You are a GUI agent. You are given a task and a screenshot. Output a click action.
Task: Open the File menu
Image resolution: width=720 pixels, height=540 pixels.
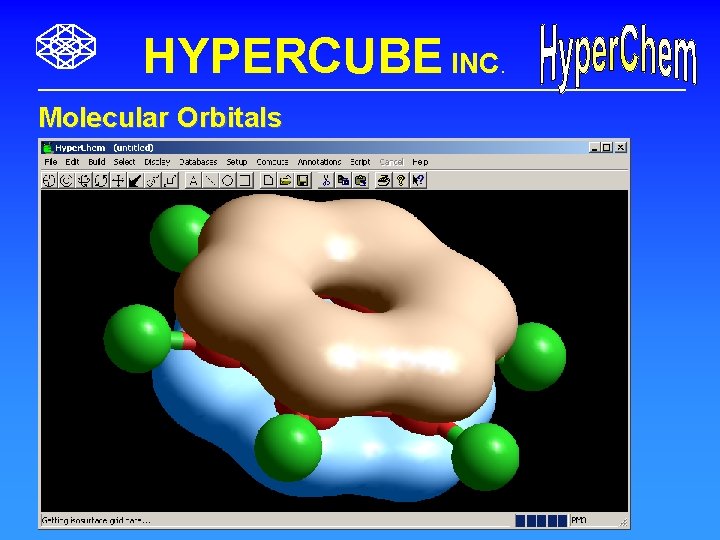[x=51, y=162]
